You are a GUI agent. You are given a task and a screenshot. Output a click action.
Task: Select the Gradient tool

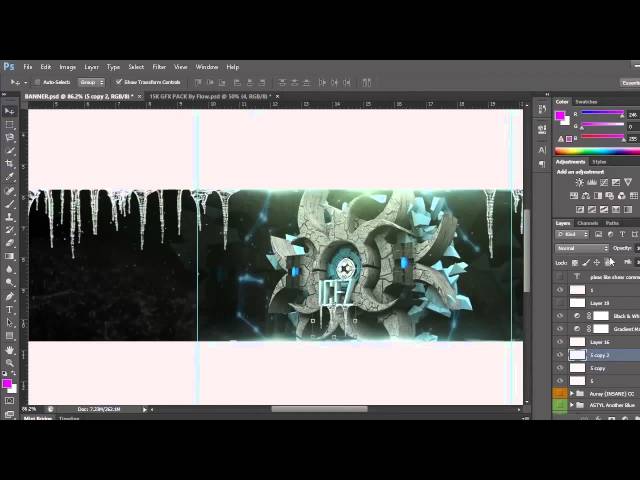(9, 256)
